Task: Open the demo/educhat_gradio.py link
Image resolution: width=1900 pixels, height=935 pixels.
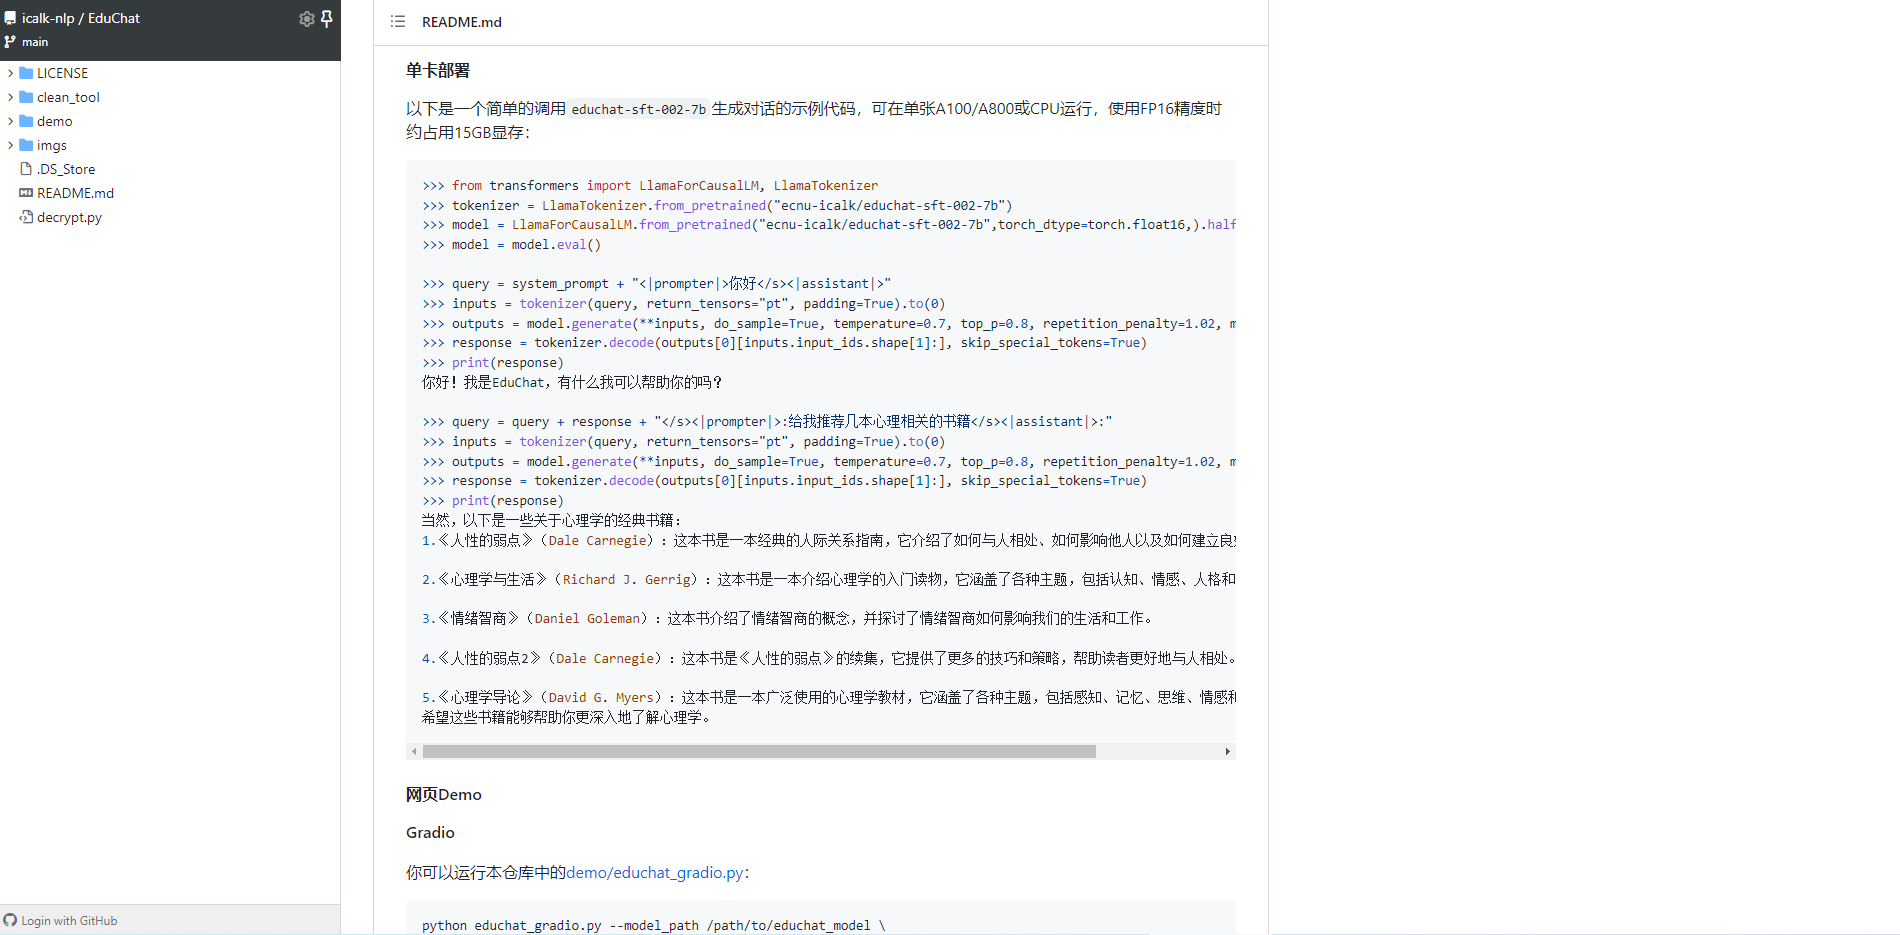Action: 655,872
